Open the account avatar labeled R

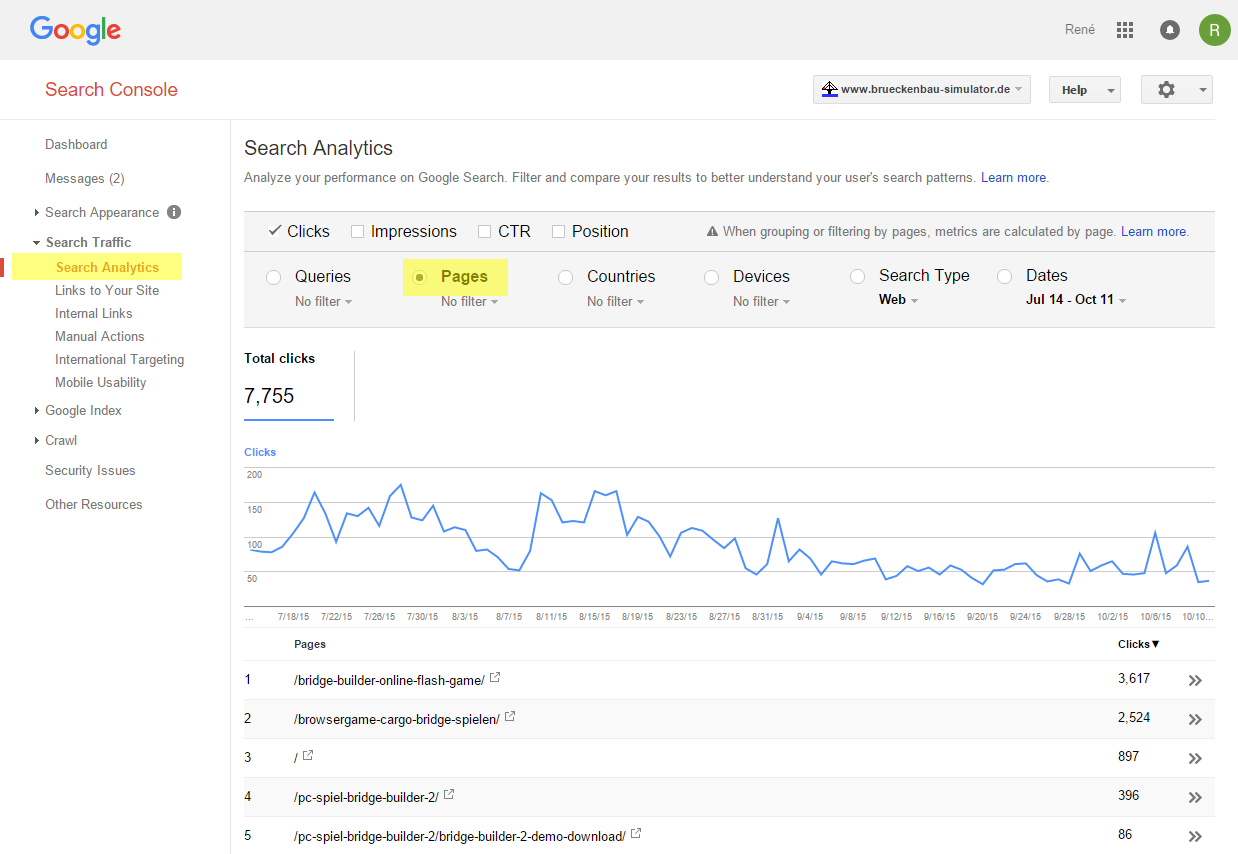[1214, 30]
